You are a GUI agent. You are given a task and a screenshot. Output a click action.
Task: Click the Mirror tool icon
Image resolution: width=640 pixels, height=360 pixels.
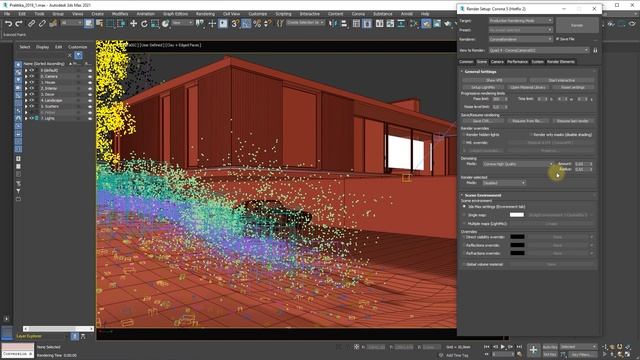point(333,24)
